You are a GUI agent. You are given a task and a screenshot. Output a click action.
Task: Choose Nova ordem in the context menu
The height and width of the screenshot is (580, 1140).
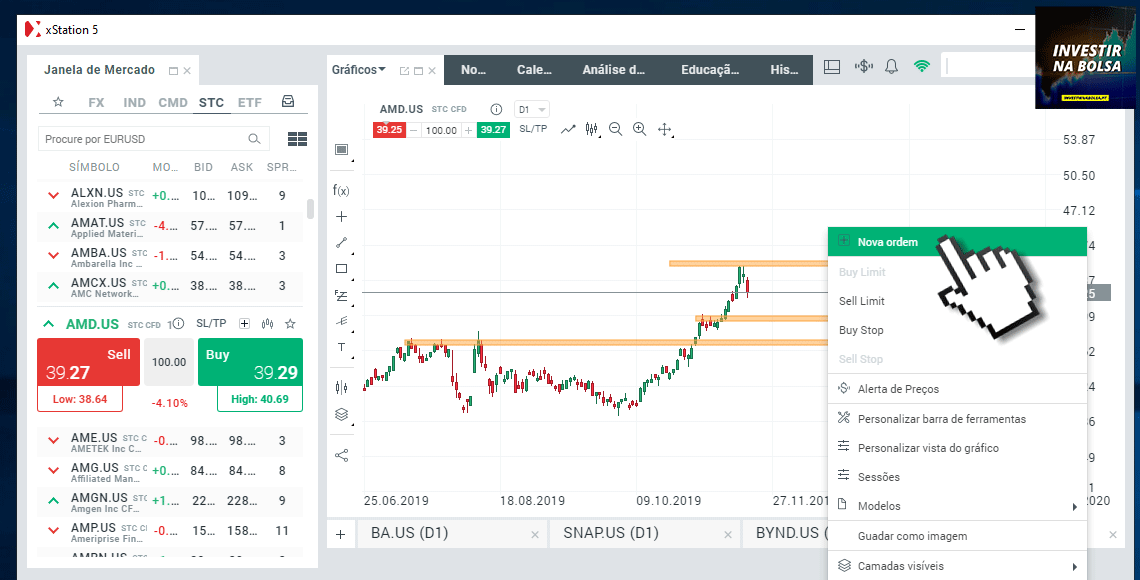957,242
